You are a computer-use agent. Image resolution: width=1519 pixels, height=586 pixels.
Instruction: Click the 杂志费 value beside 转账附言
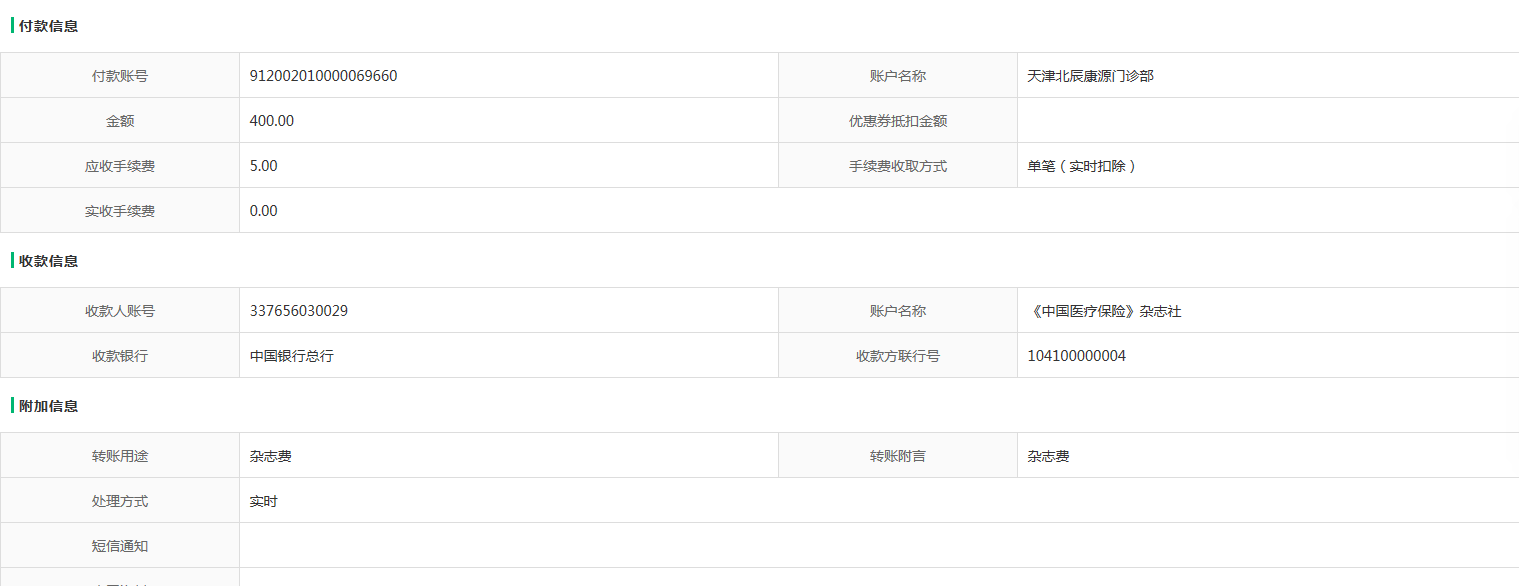coord(1048,456)
